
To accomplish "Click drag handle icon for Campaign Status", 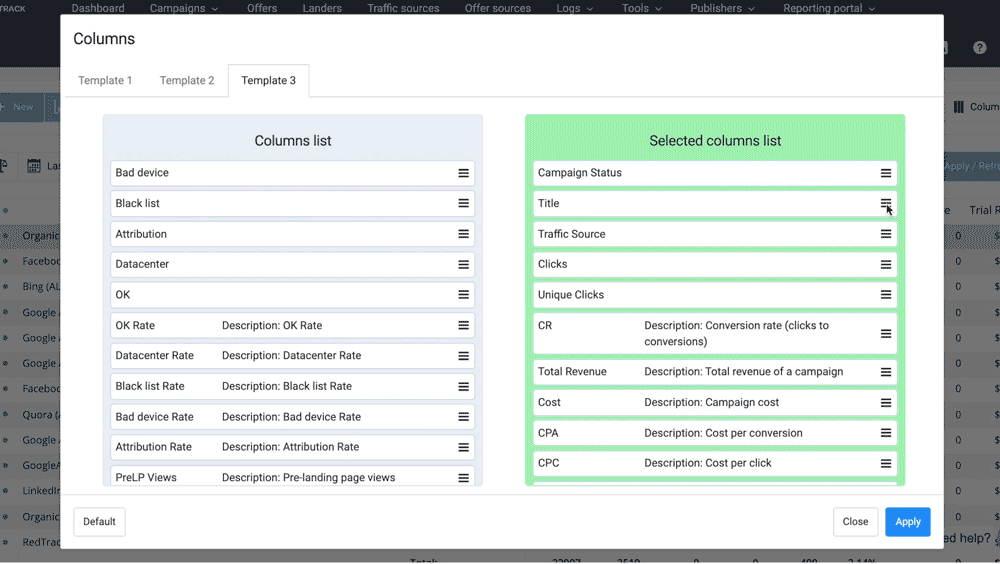I will click(x=885, y=173).
